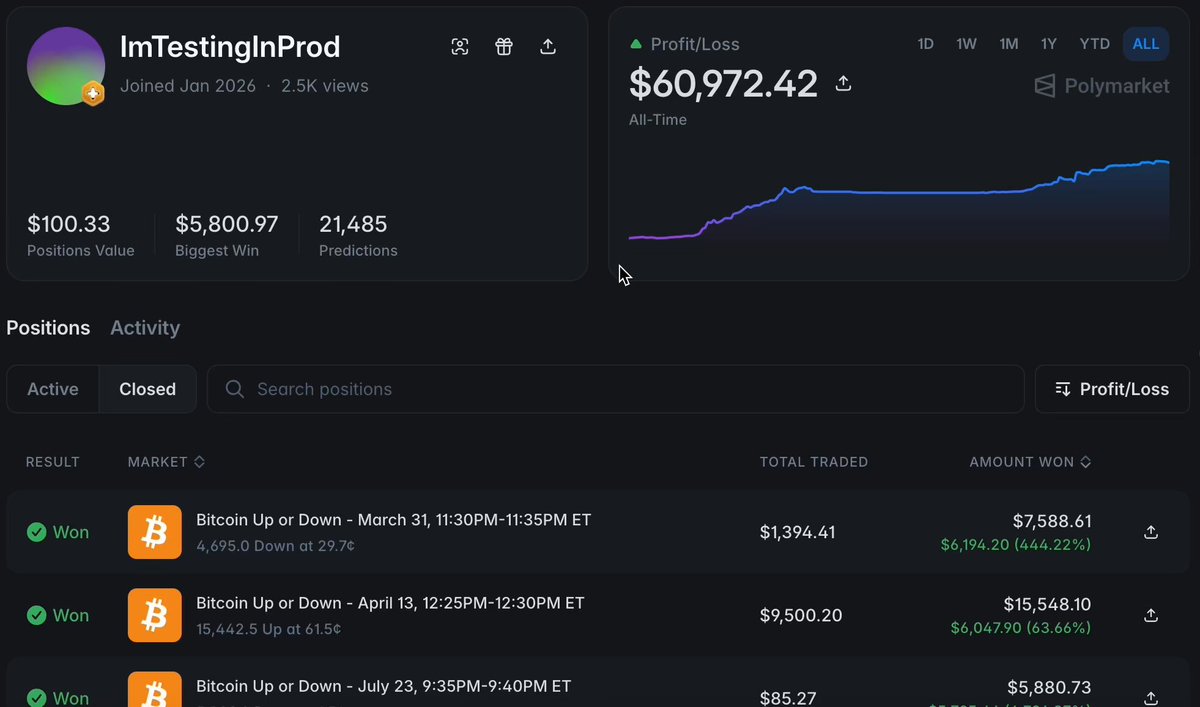Switch the chart to 1Y

(1049, 44)
